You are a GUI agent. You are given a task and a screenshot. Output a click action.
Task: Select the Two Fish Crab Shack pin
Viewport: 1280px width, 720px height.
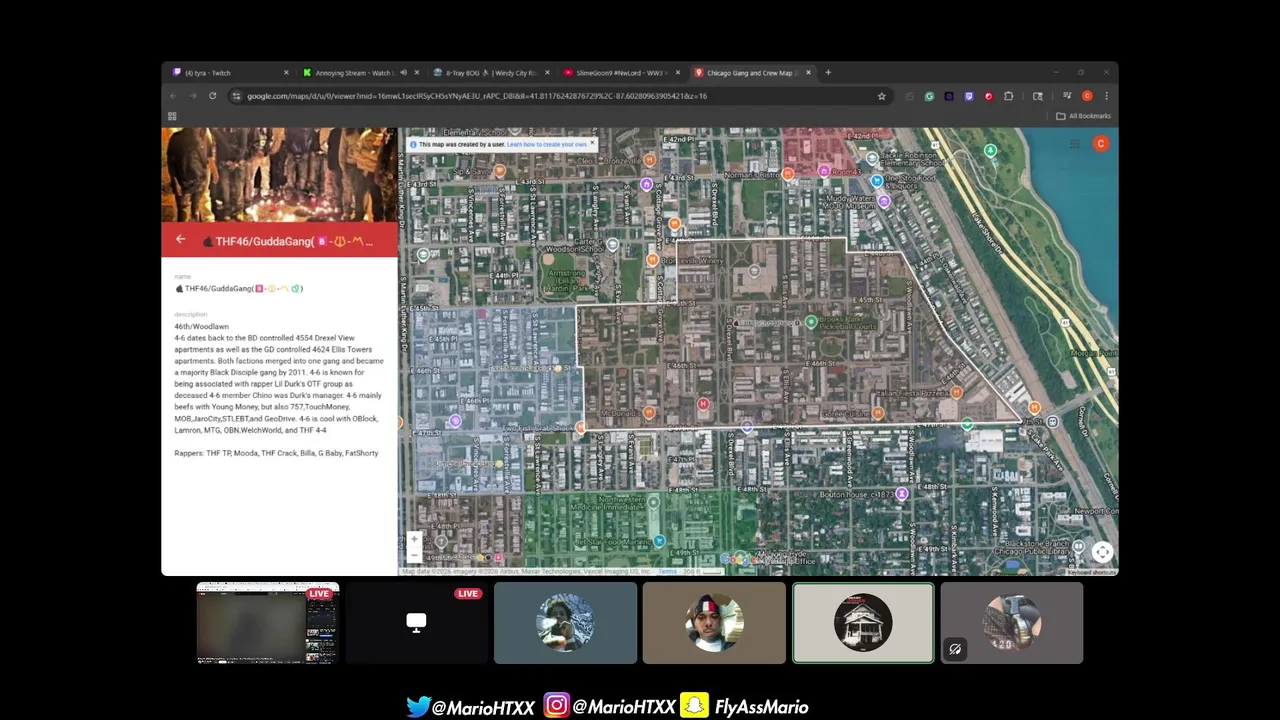tap(580, 428)
